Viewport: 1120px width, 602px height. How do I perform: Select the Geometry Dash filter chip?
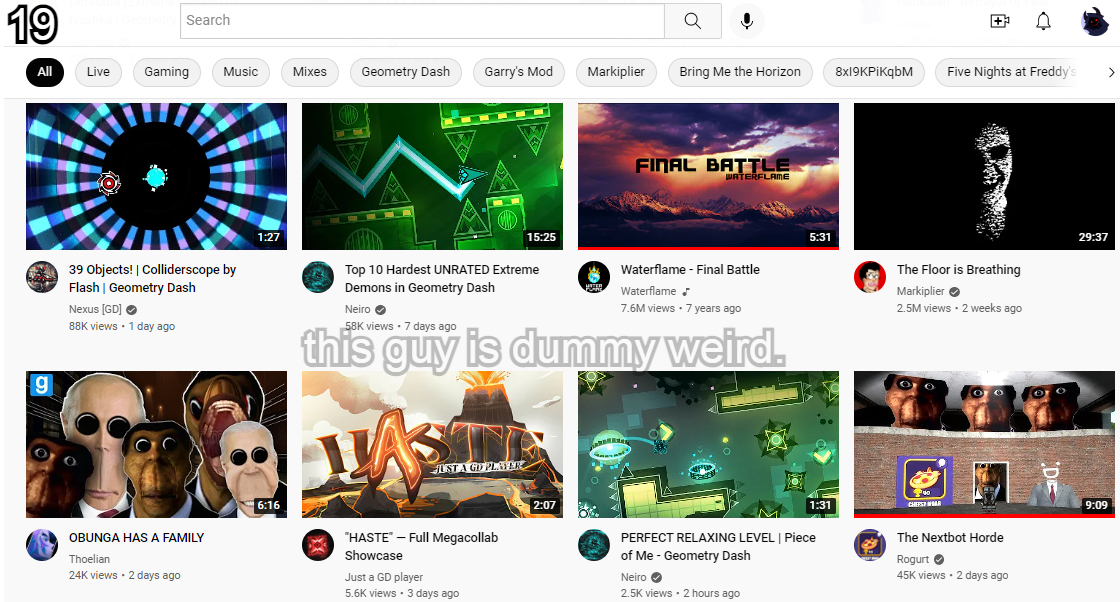[405, 72]
